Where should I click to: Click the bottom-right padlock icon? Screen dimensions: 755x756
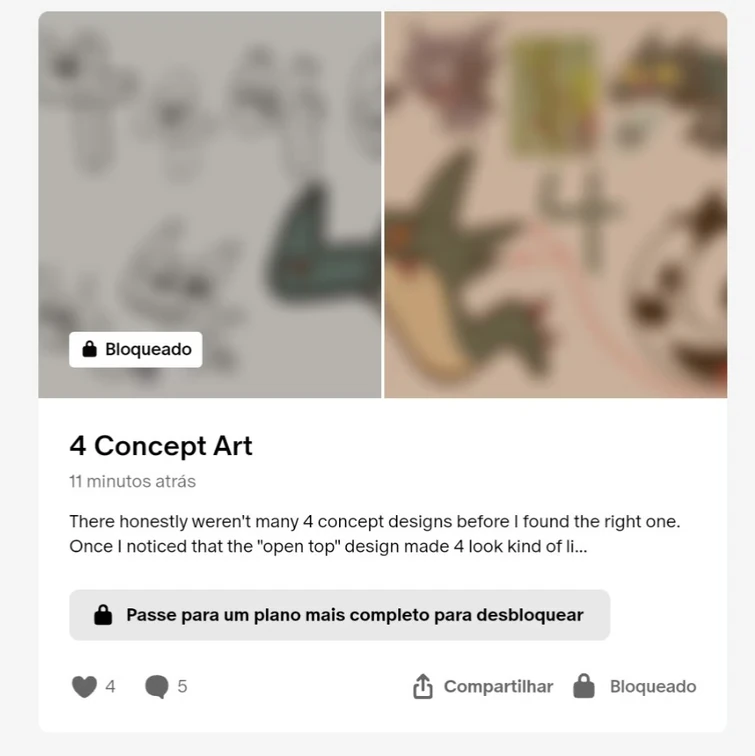pos(584,686)
